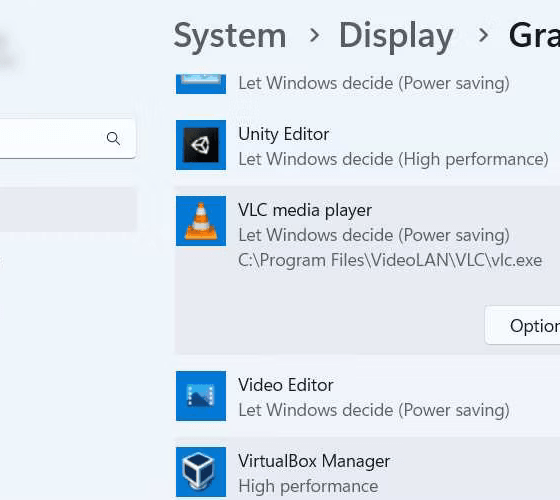Click the VLC media player cone icon
Image resolution: width=560 pixels, height=500 pixels.
(x=201, y=221)
